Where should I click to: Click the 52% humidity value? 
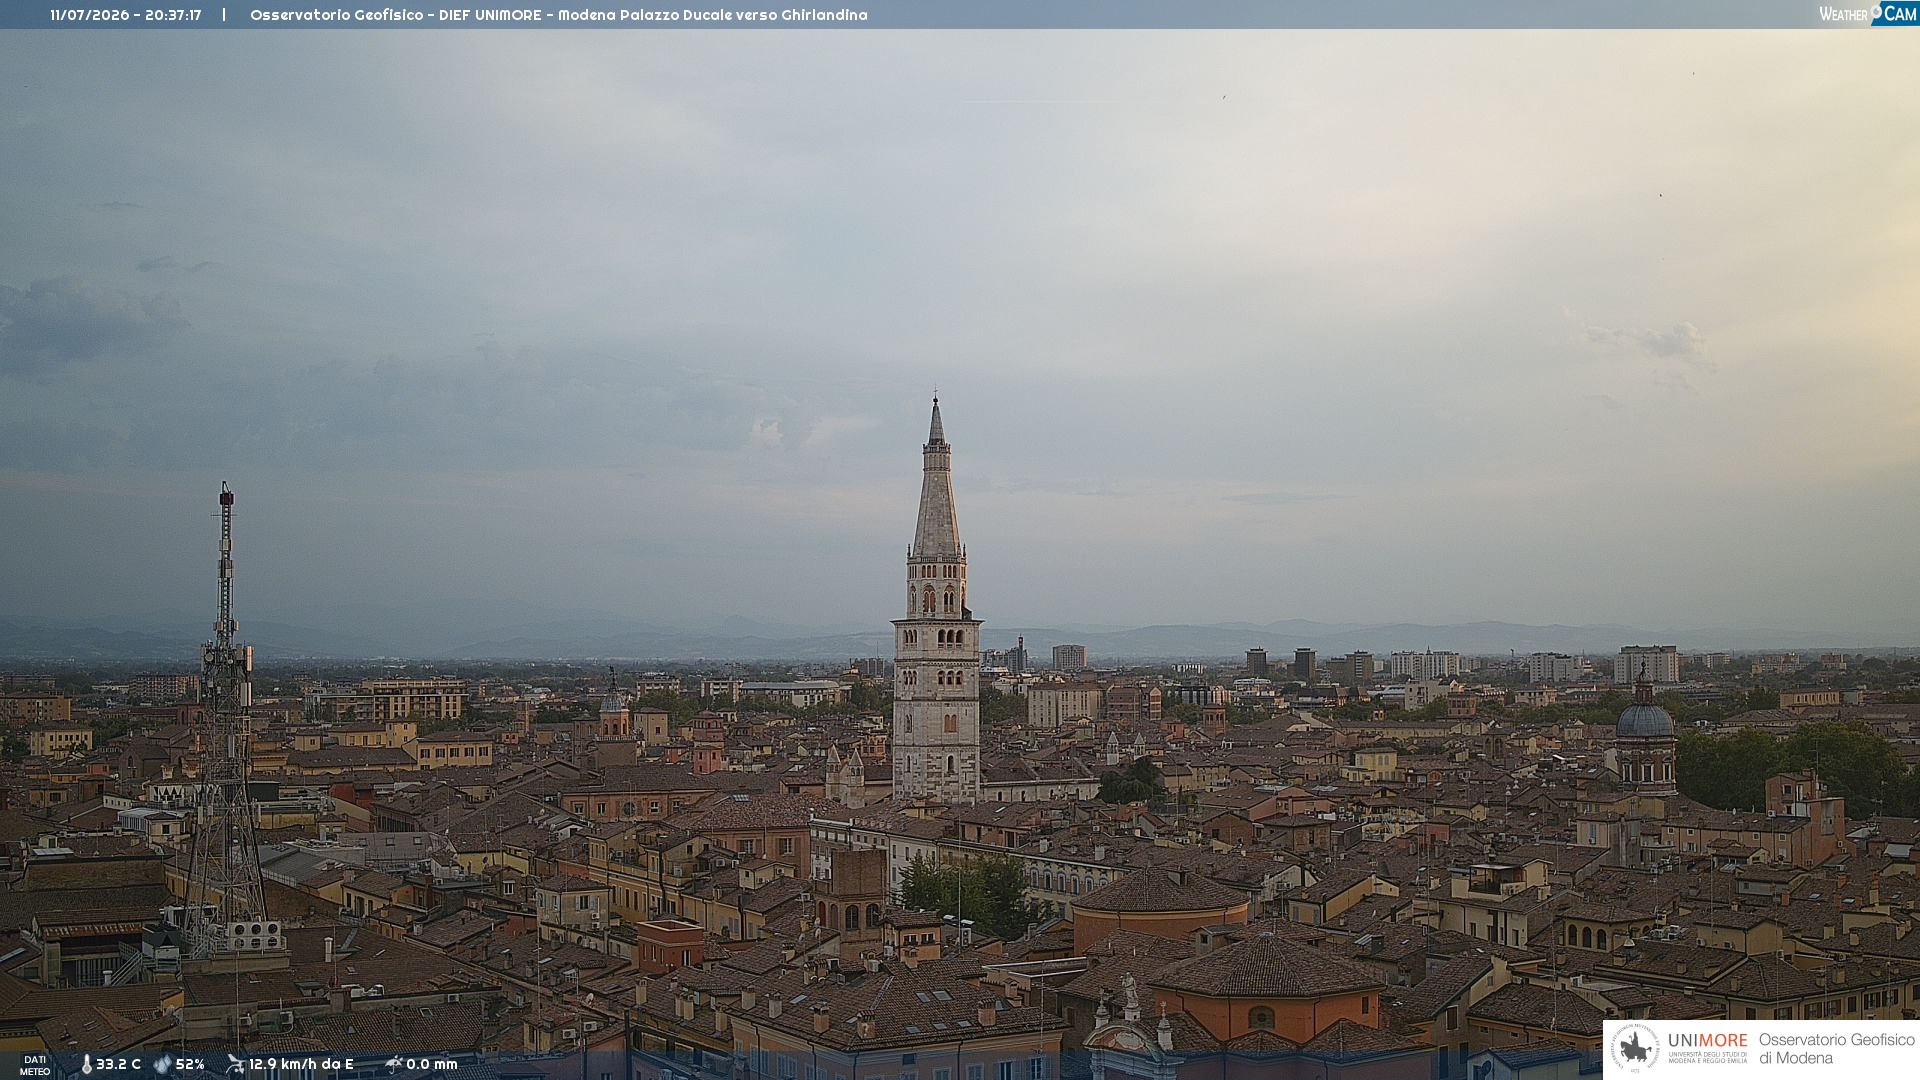point(190,1064)
